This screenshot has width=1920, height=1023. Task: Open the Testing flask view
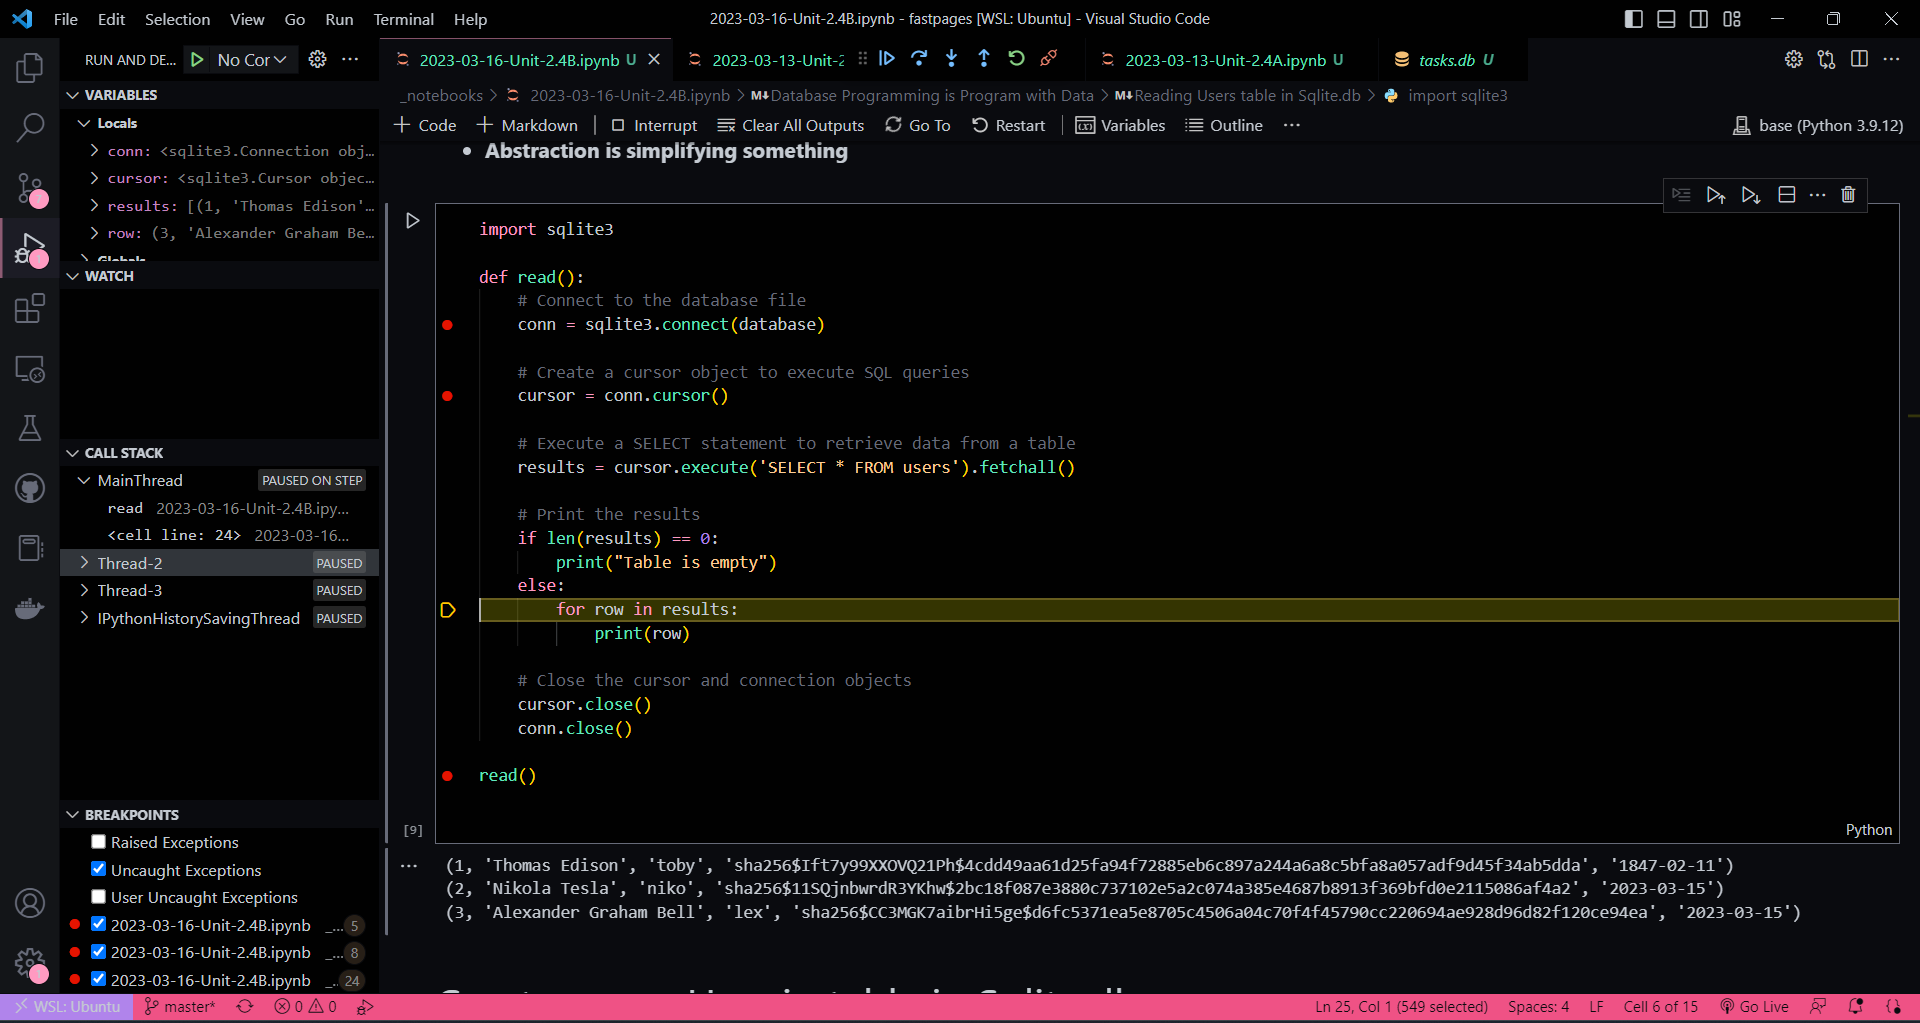click(30, 428)
